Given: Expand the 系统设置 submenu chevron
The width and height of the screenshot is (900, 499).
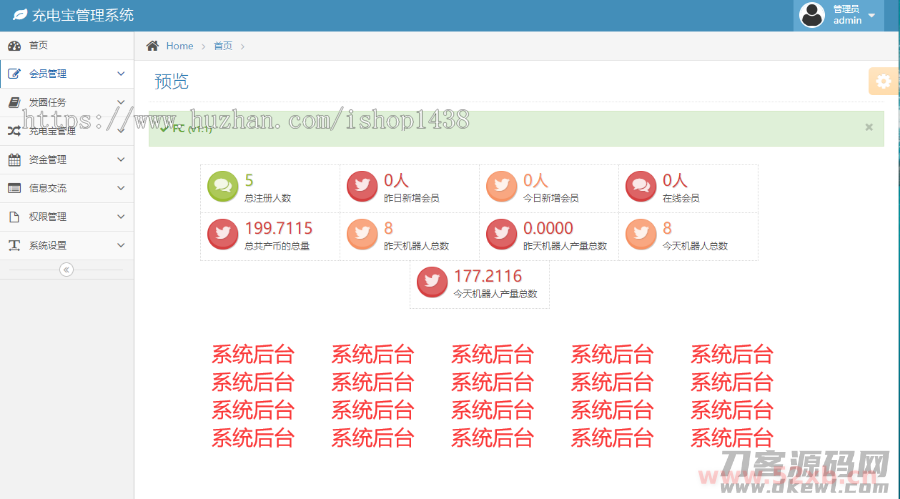Looking at the screenshot, I should click(121, 245).
